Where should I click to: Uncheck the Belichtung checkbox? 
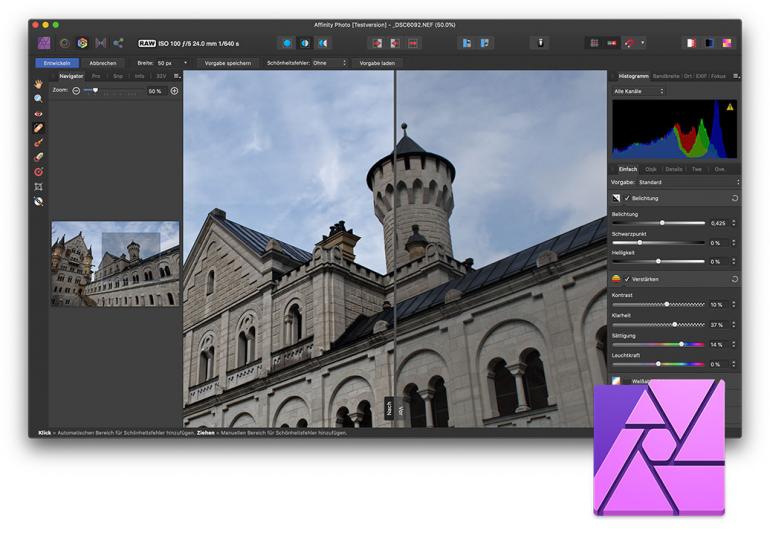point(627,198)
